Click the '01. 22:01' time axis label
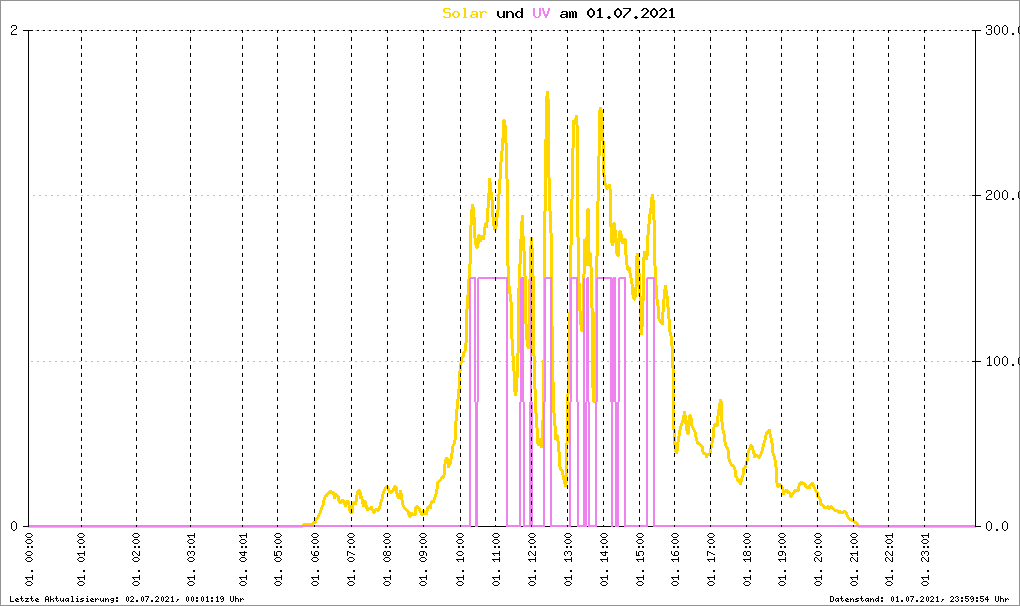Screen dimensions: 1020x606 (x=889, y=560)
